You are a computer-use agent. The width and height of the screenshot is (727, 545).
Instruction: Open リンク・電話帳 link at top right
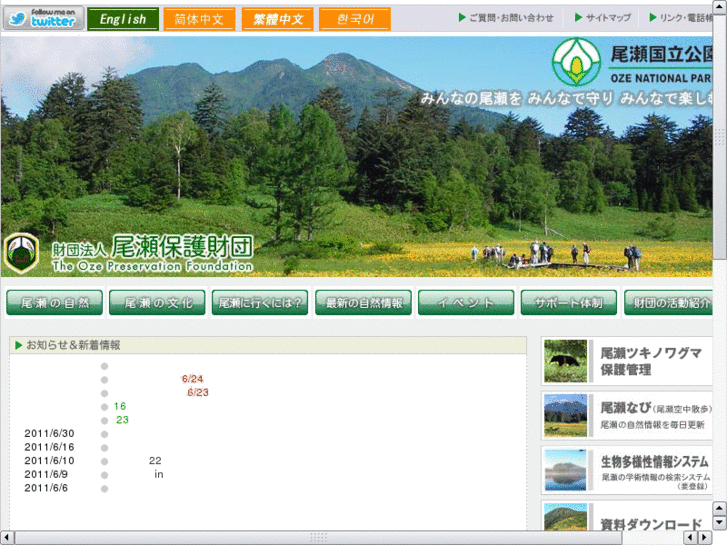point(686,18)
